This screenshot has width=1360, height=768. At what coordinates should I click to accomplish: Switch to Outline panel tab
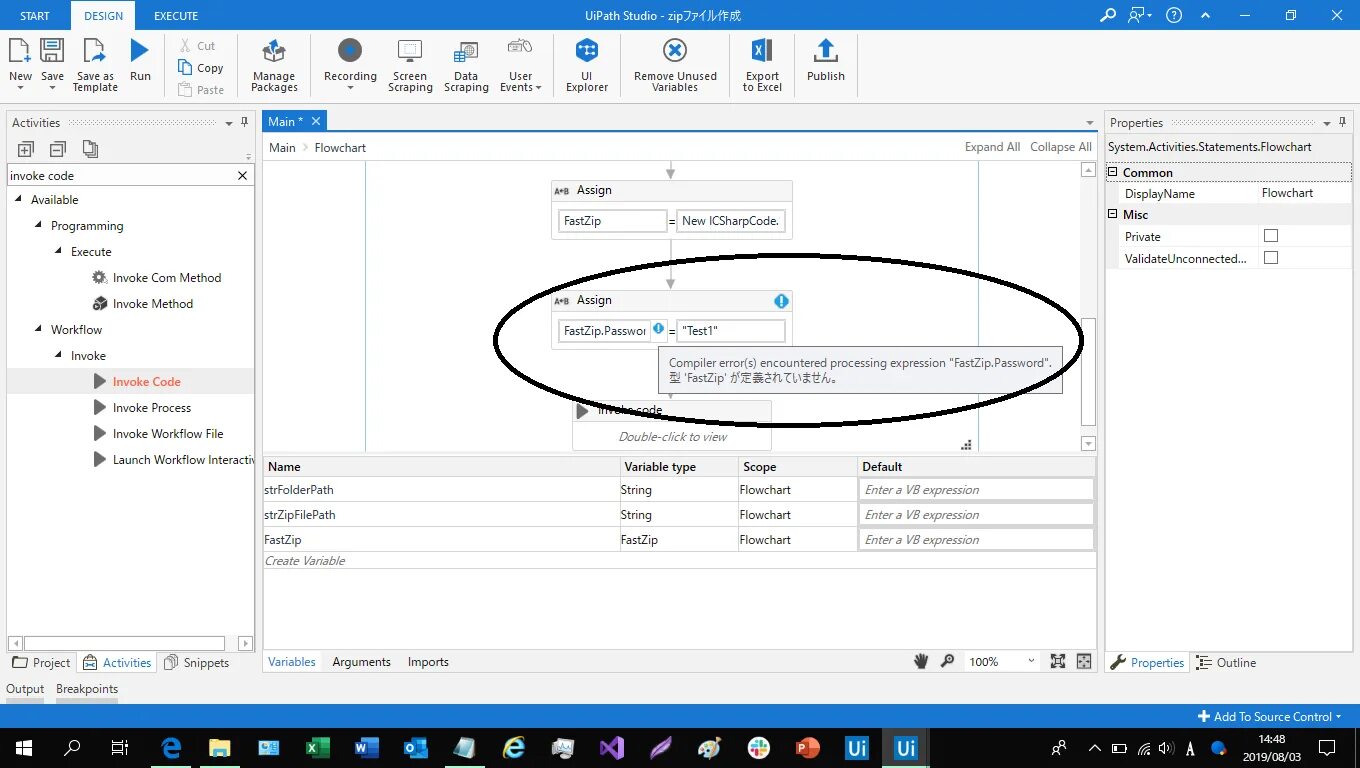pyautogui.click(x=1226, y=663)
